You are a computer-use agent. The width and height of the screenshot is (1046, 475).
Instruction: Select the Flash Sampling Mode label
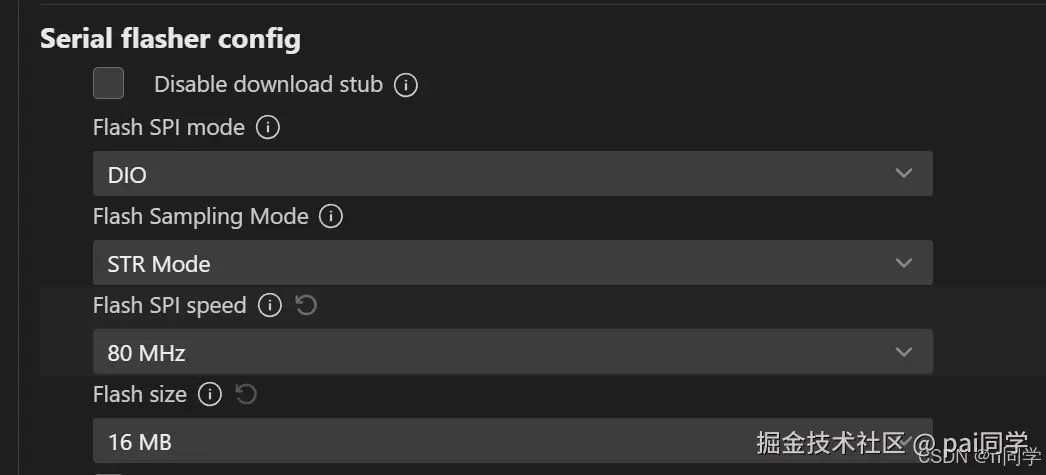tap(200, 216)
